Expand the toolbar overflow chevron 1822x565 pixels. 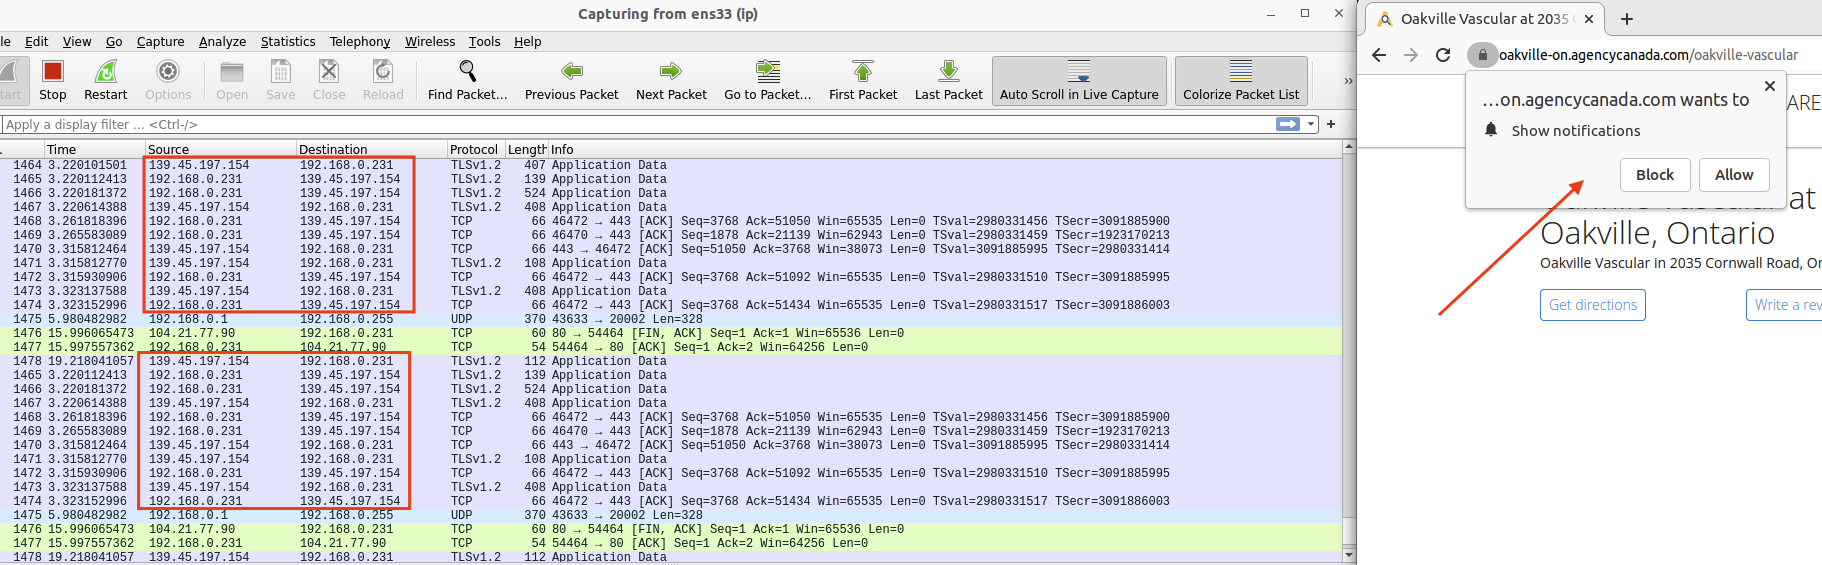(x=1347, y=81)
